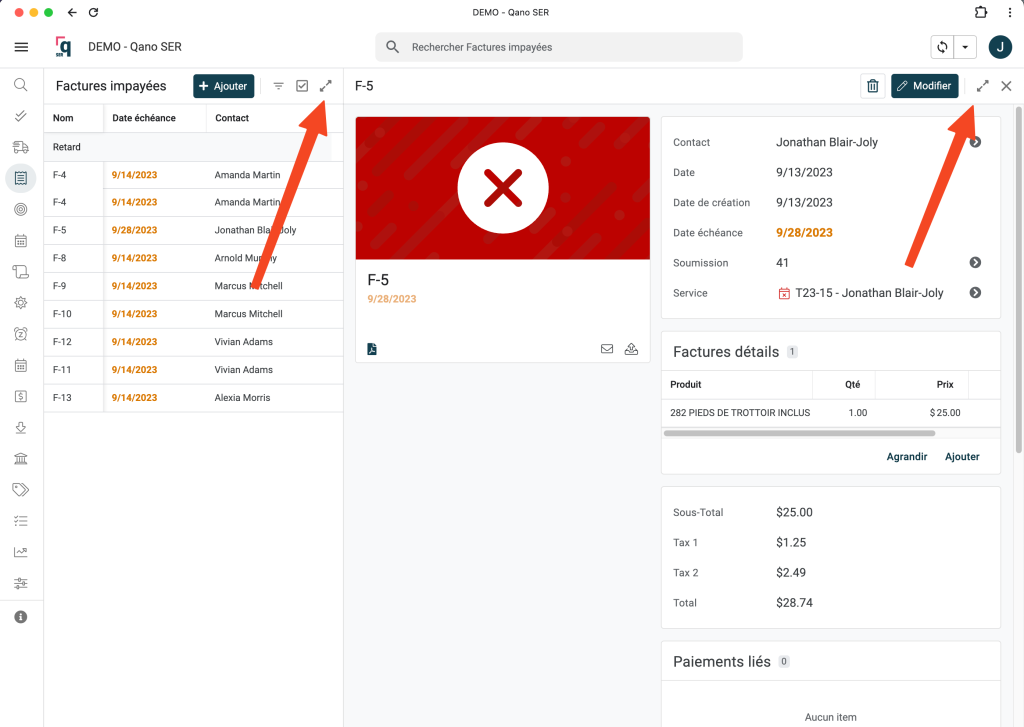Expand the Factures impayées list panel
The image size is (1024, 727).
(325, 86)
